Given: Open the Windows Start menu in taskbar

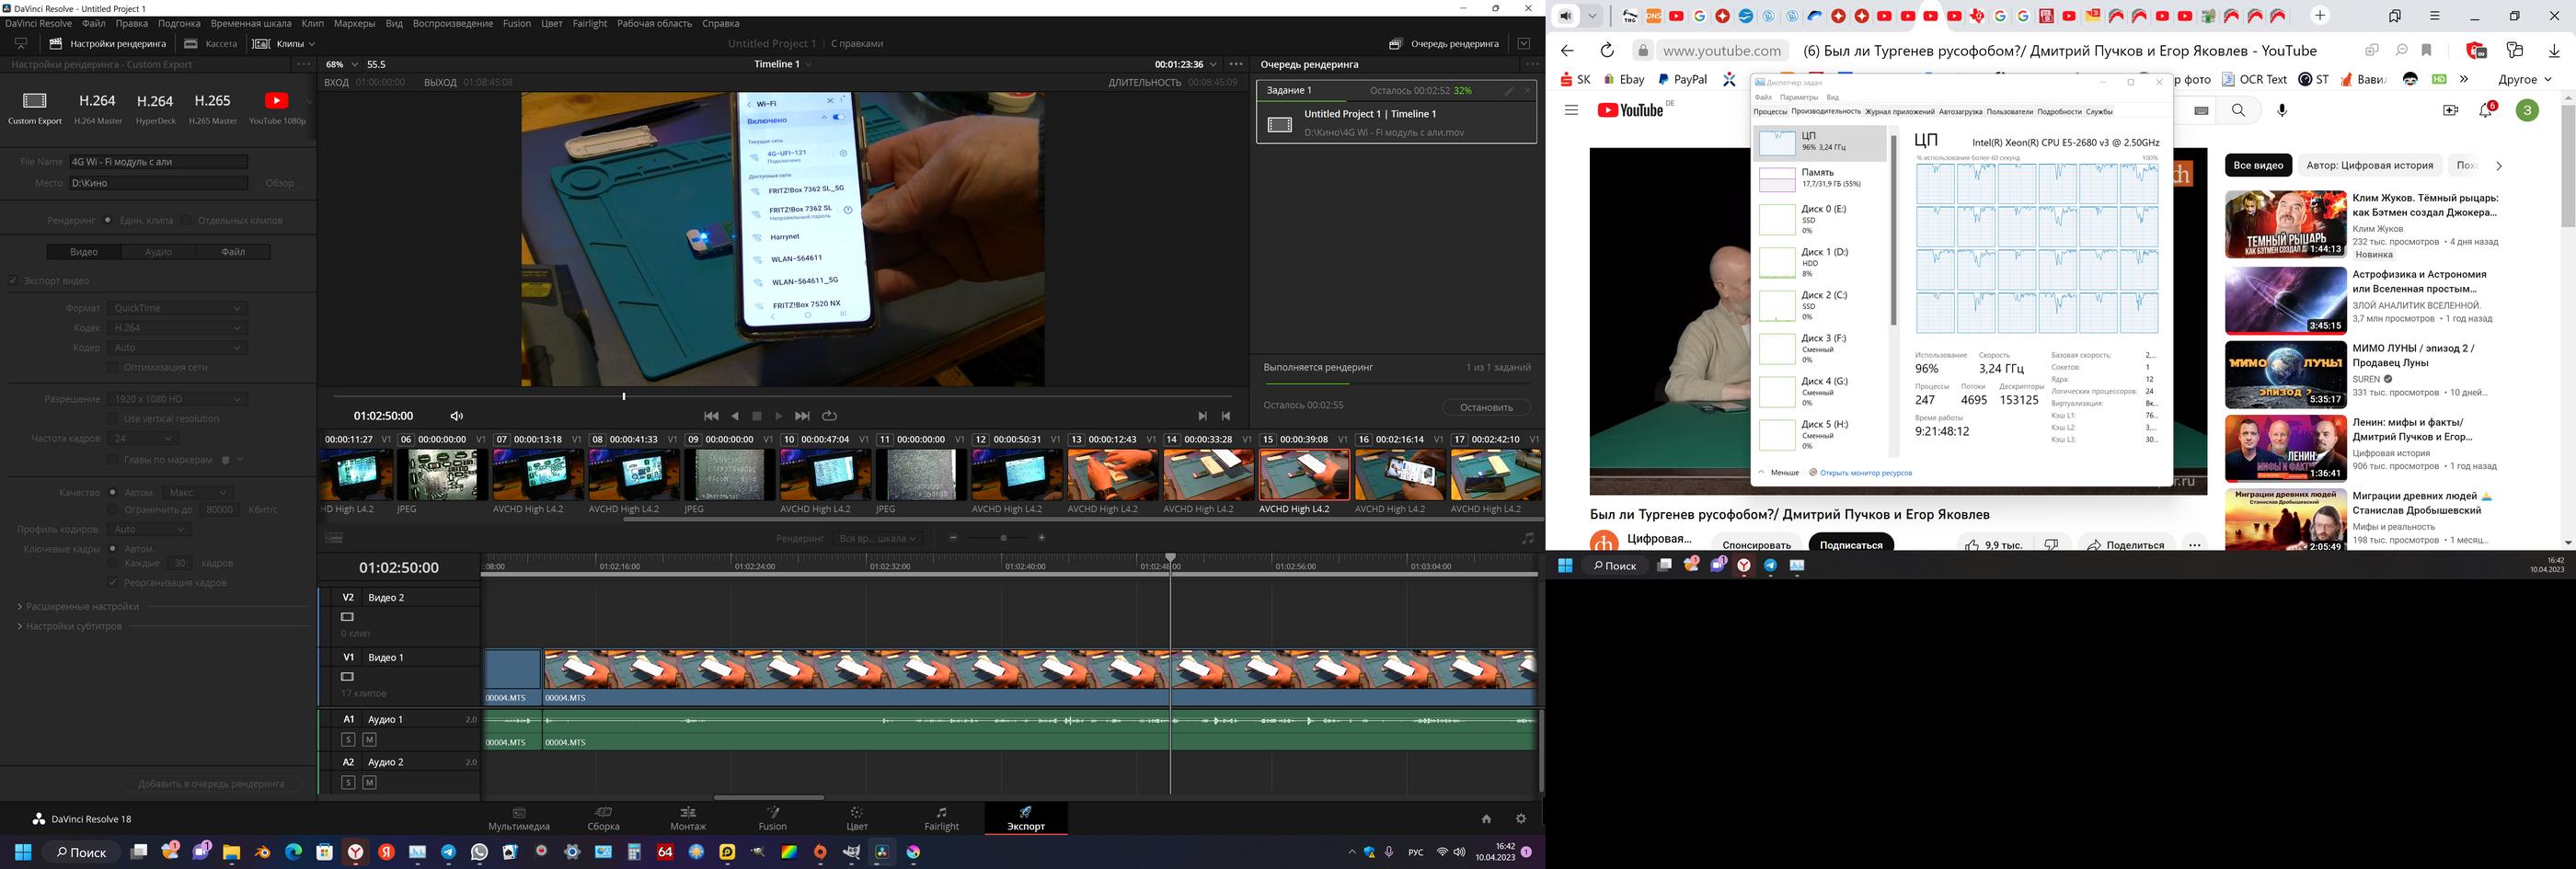Looking at the screenshot, I should [23, 852].
